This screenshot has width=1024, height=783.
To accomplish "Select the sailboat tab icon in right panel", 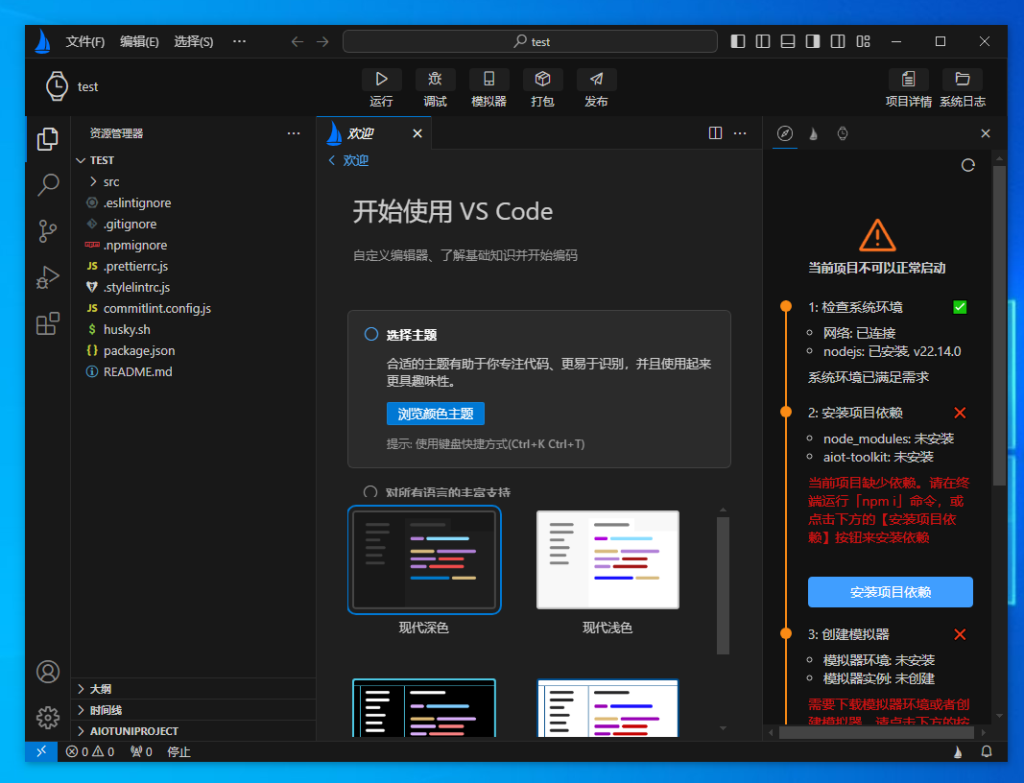I will pyautogui.click(x=814, y=133).
